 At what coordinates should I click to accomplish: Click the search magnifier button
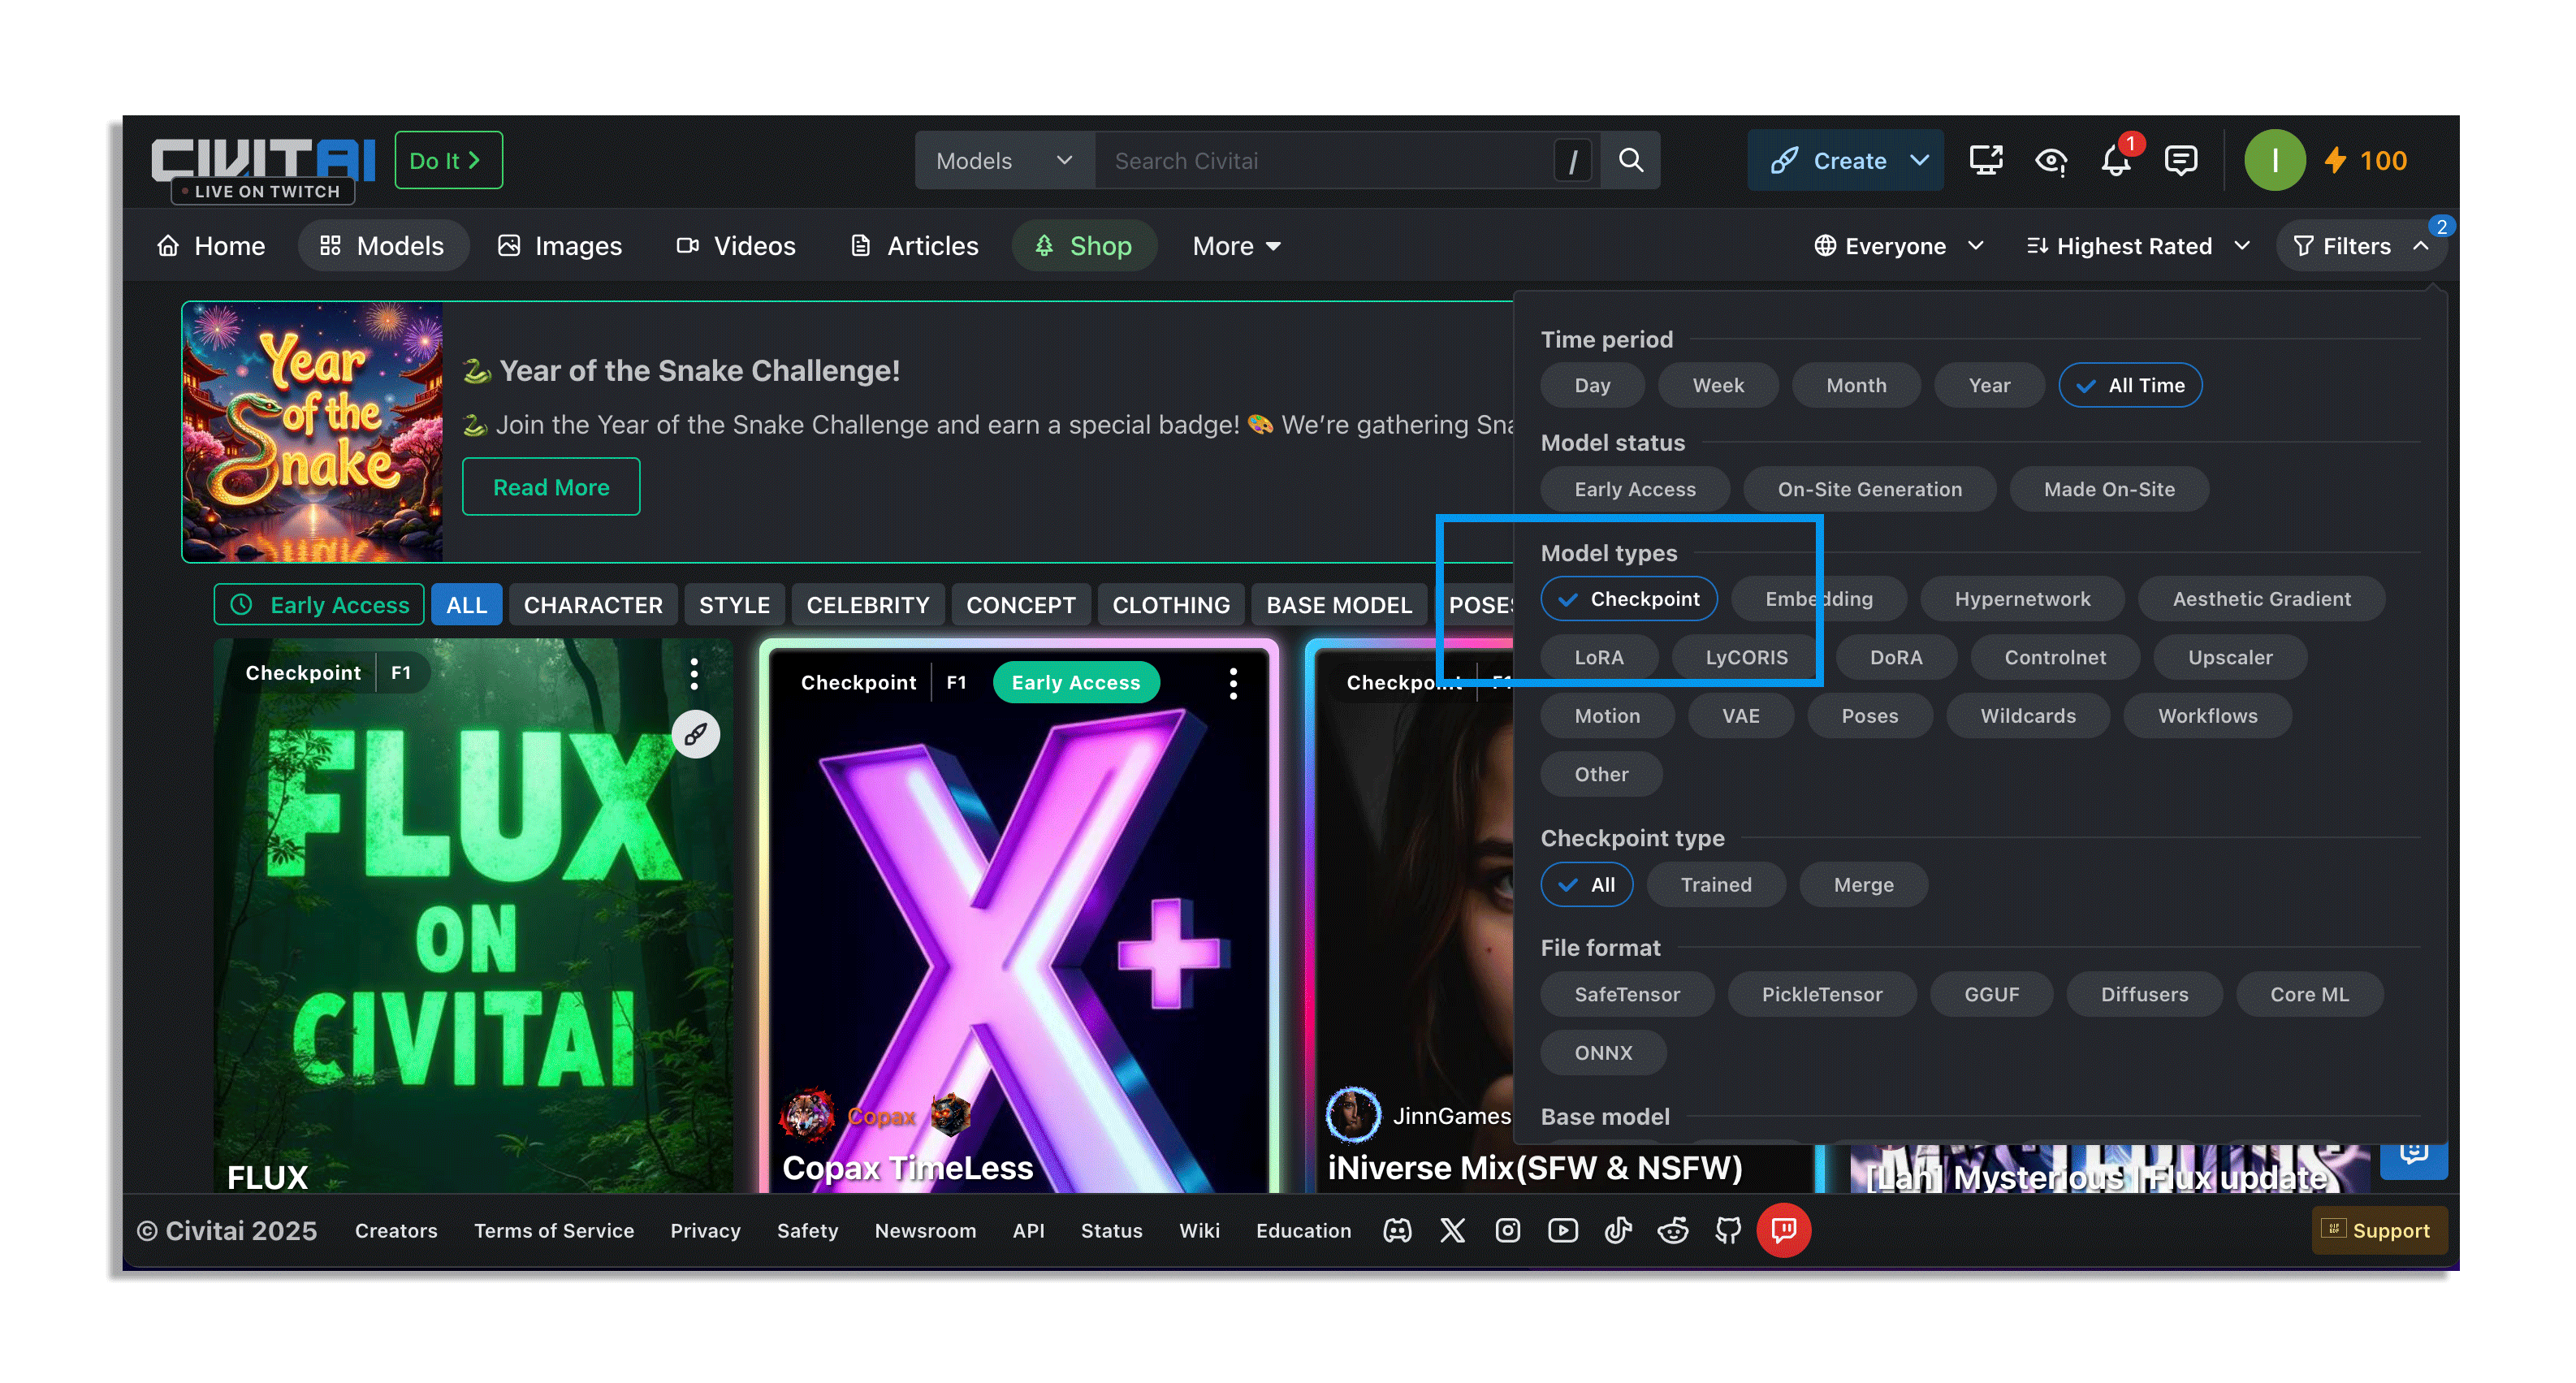coord(1630,160)
